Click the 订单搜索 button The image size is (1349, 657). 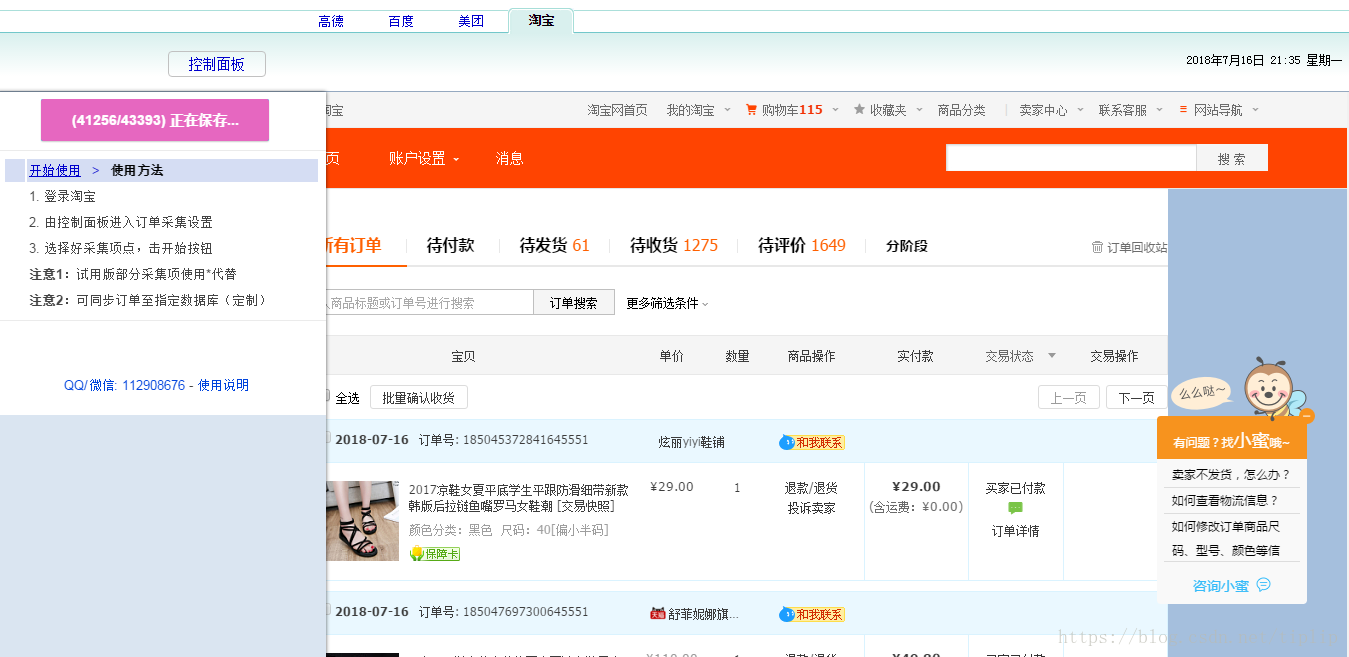(574, 303)
